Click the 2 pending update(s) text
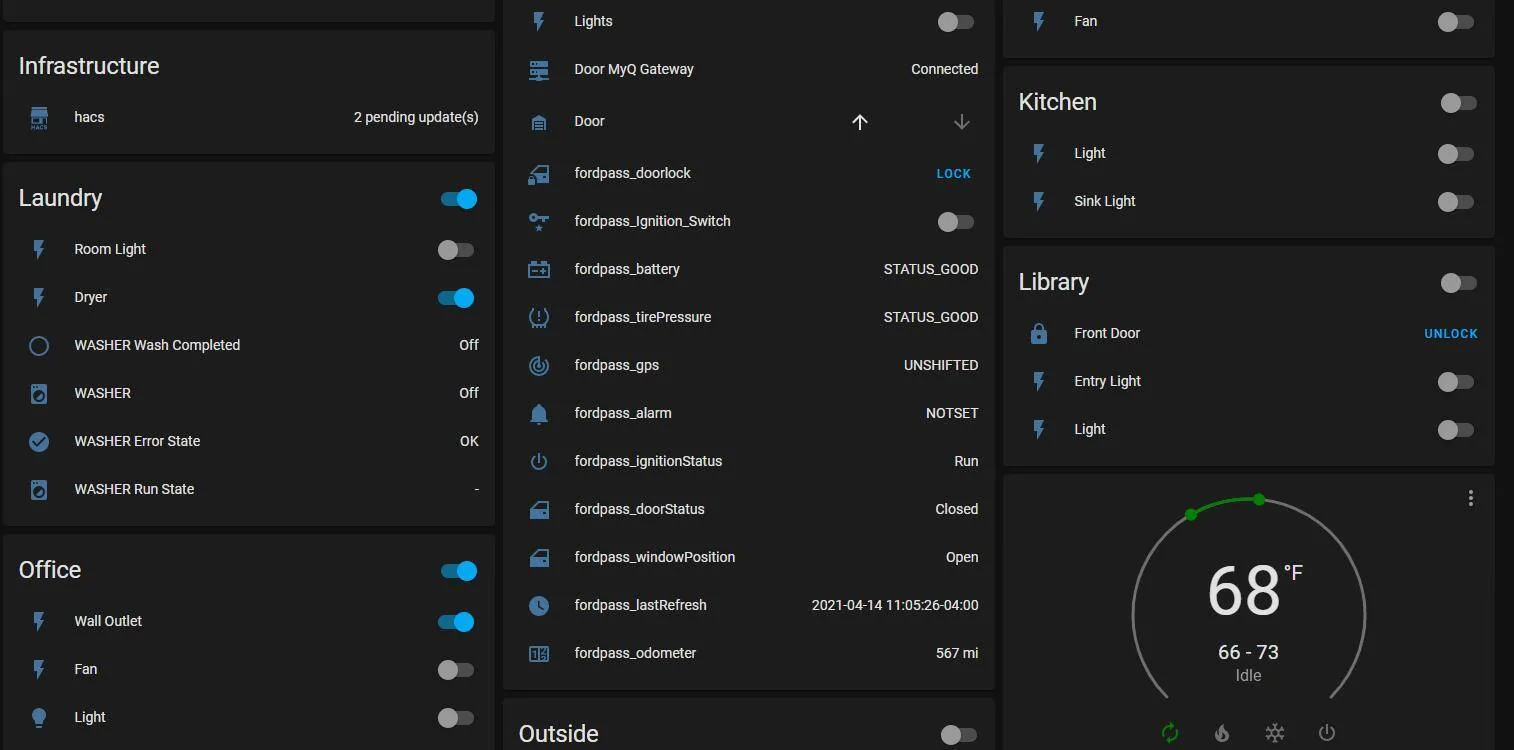 point(416,117)
